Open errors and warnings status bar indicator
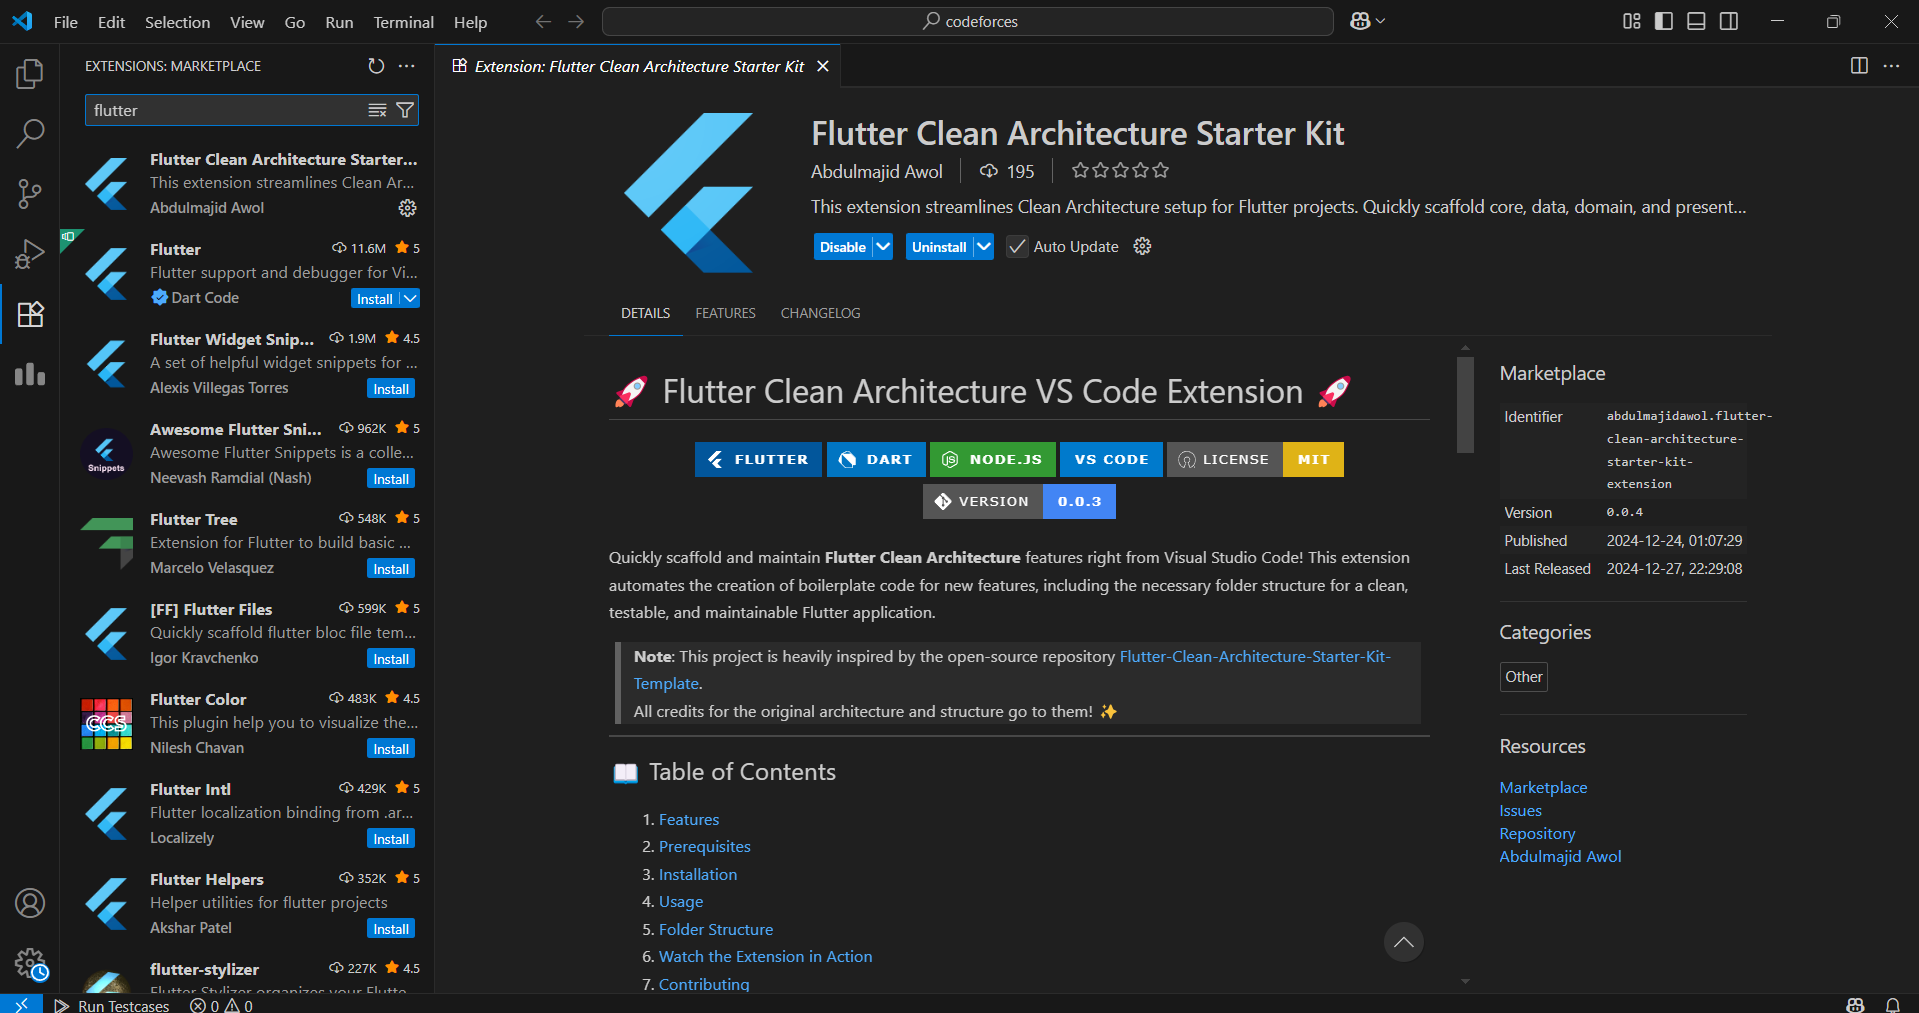Screen dimensions: 1919x1013 [x=221, y=1005]
